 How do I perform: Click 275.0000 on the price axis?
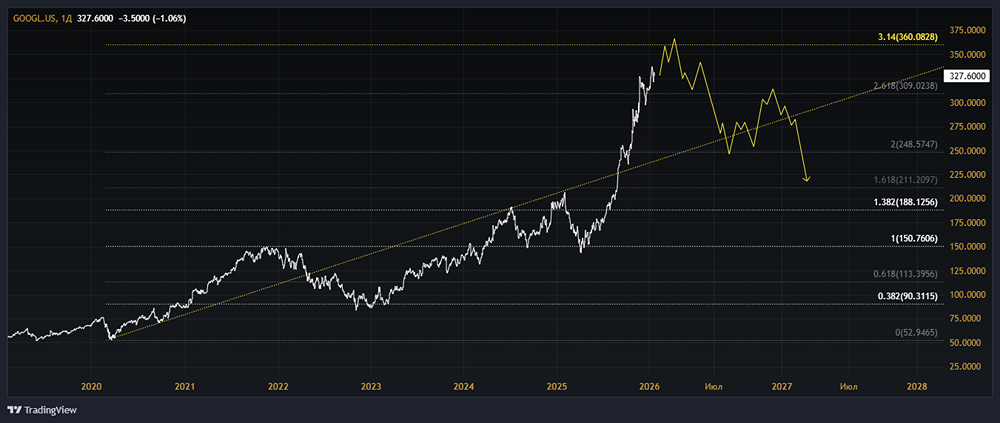(x=965, y=127)
